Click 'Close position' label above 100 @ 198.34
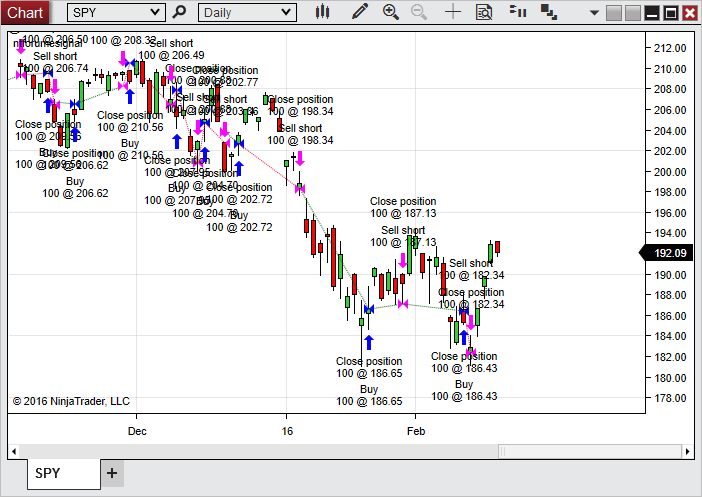702x497 pixels. 300,99
